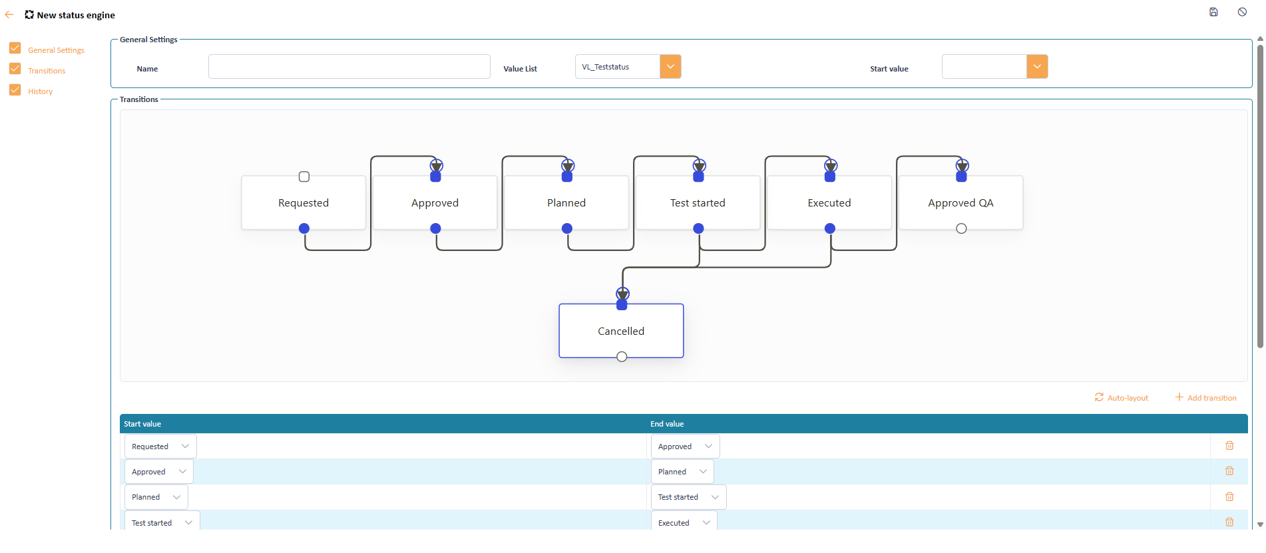Click the plus icon for Add transition
This screenshot has width=1266, height=553.
pos(1179,397)
